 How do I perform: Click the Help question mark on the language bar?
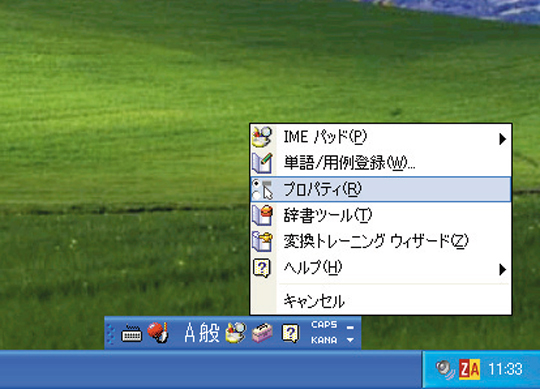click(x=290, y=333)
